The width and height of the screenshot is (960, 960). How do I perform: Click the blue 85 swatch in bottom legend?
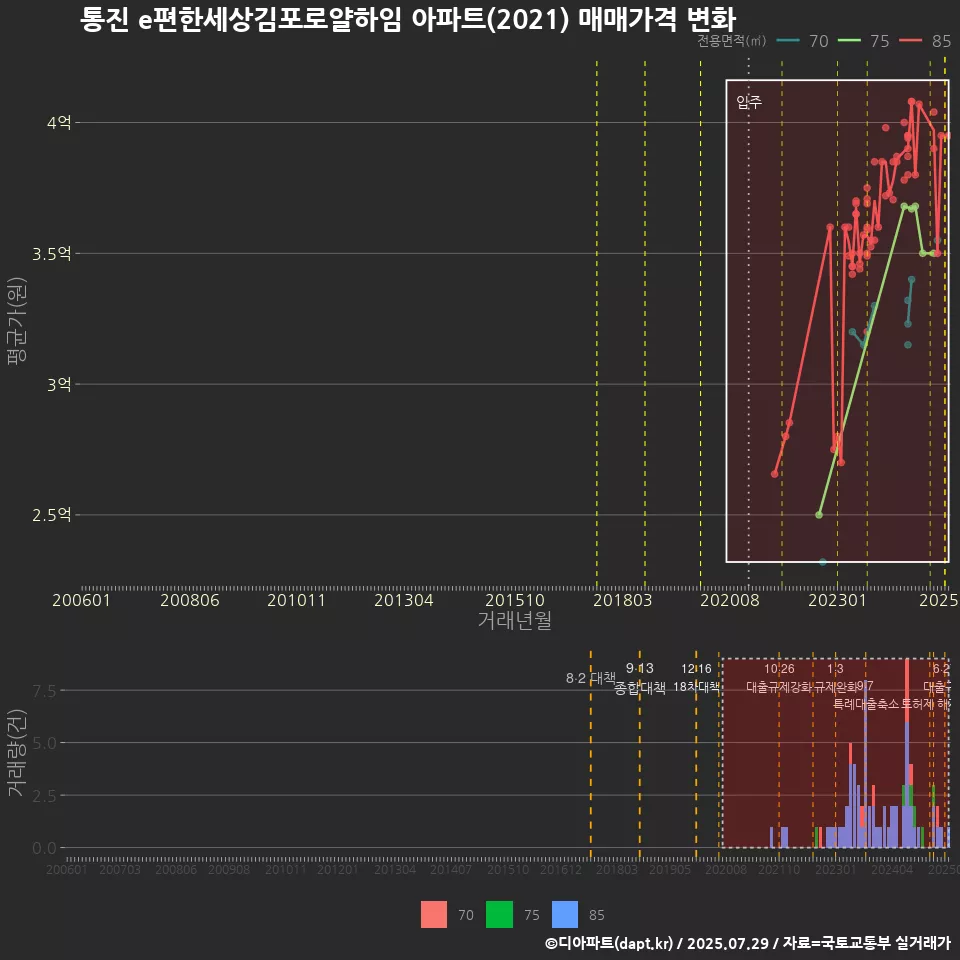(x=564, y=915)
